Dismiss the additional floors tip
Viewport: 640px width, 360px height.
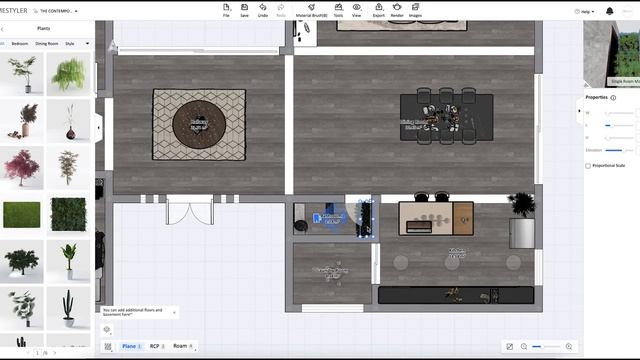coord(174,313)
